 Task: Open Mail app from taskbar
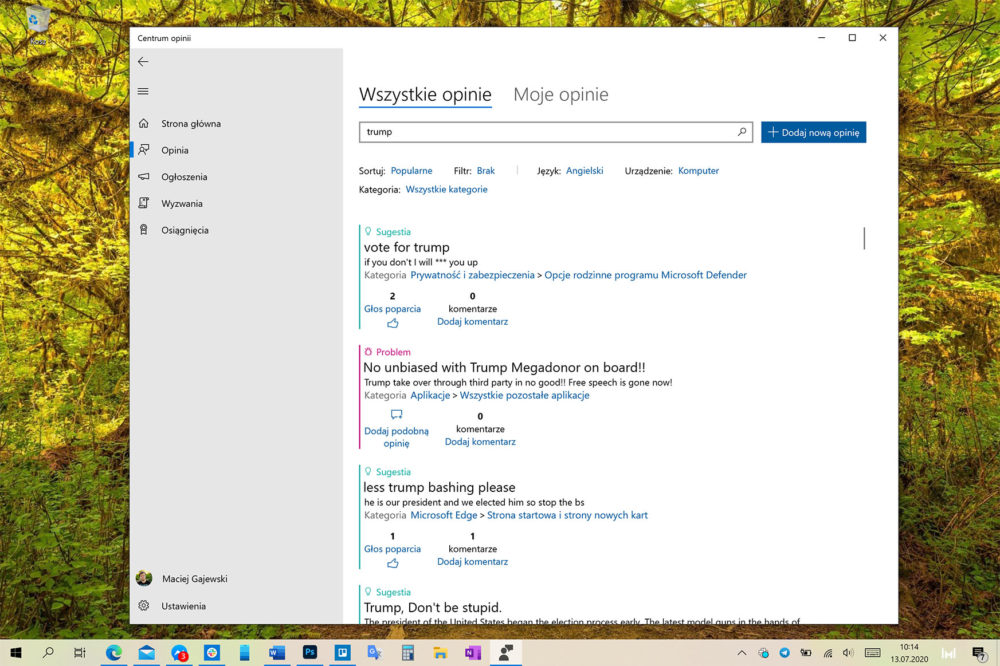coord(146,653)
